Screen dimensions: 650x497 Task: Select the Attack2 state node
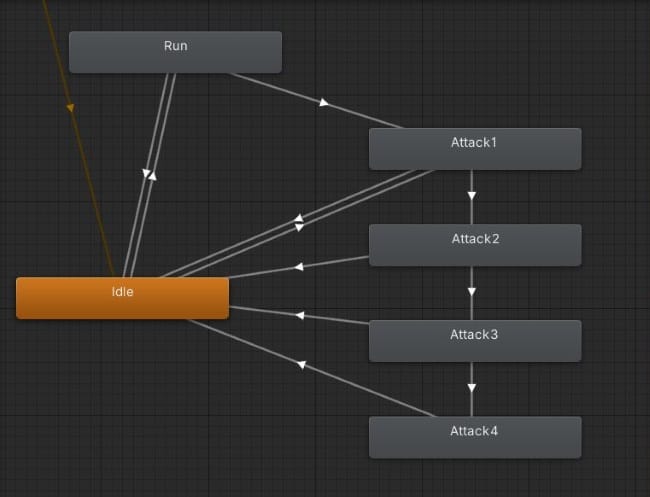click(475, 245)
